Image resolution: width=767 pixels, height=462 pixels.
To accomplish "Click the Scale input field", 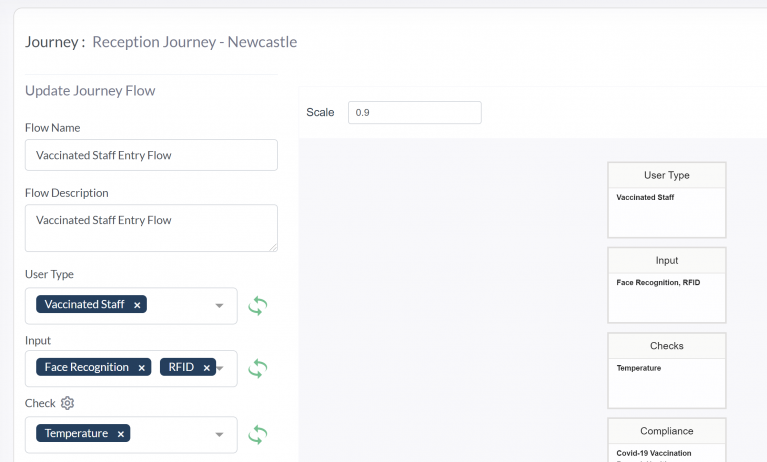I will pyautogui.click(x=414, y=113).
